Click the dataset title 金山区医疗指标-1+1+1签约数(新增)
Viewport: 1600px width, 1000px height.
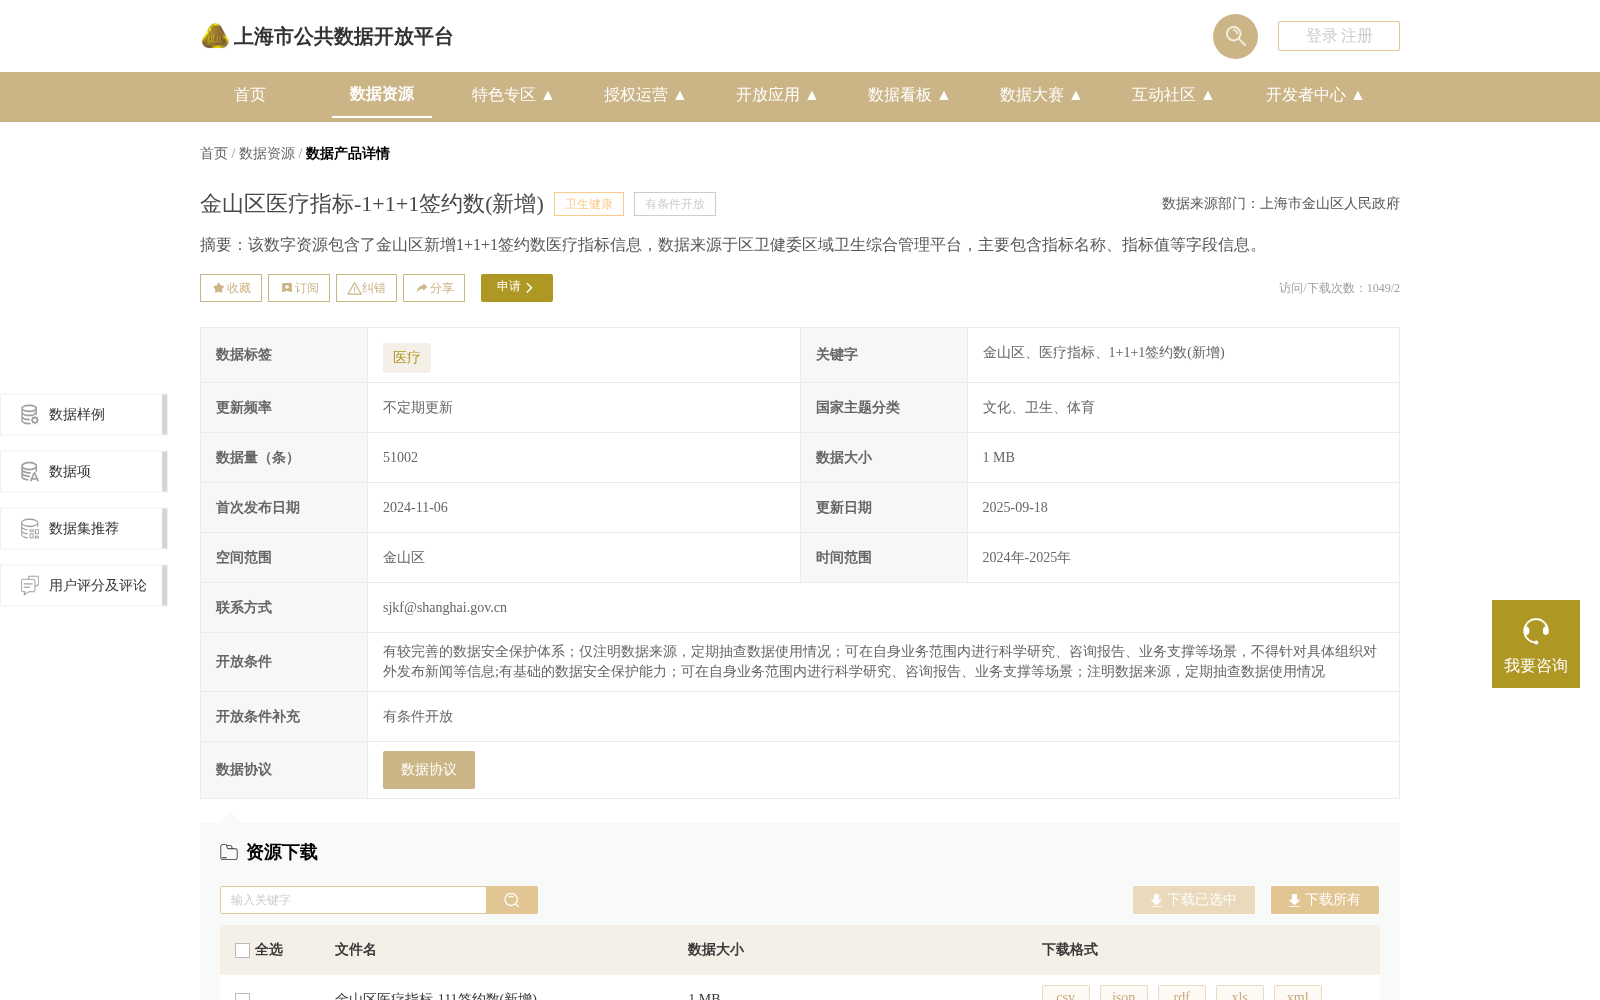tap(372, 204)
